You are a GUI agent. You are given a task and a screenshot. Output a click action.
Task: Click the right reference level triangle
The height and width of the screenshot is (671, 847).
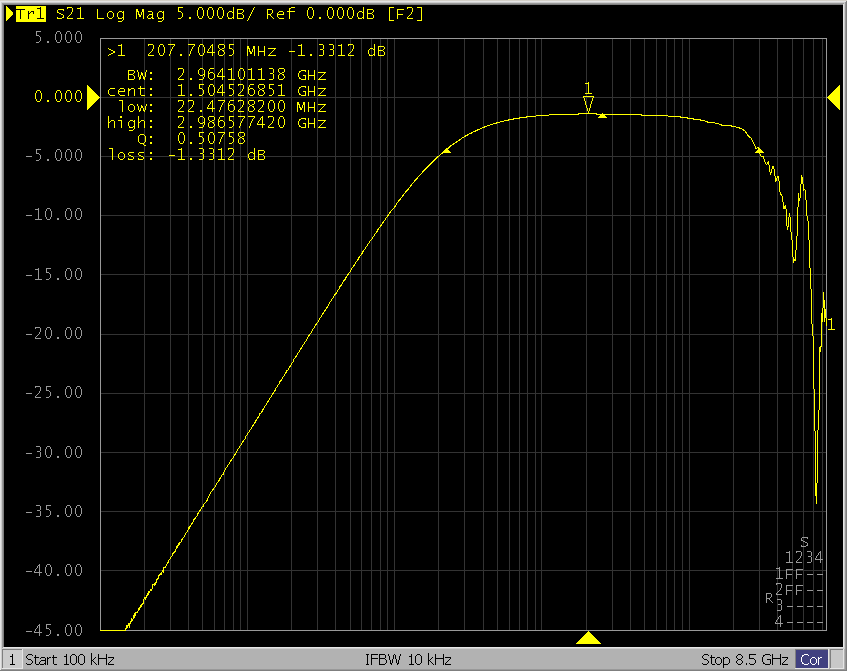coord(833,96)
